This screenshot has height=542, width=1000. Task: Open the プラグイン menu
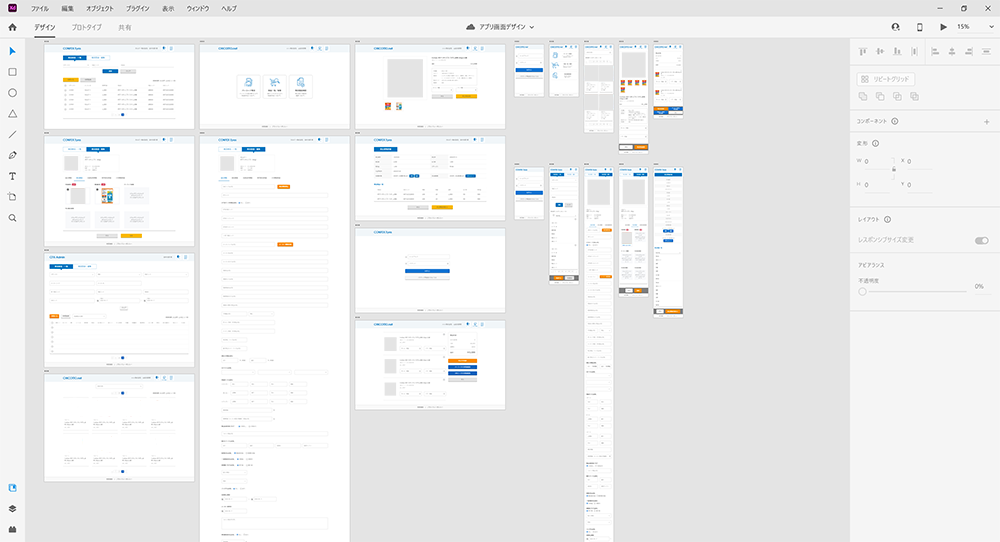coord(138,8)
